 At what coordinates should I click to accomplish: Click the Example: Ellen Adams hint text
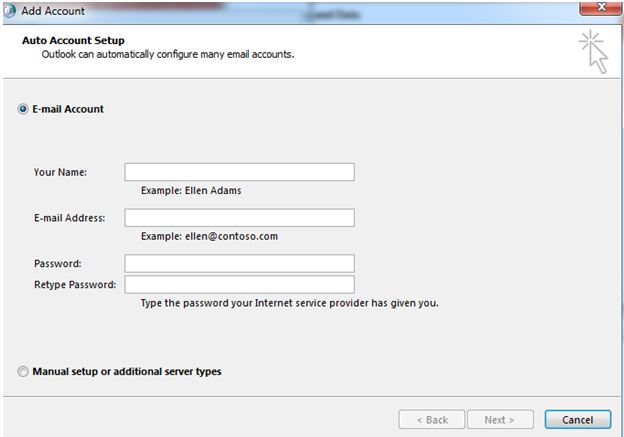(x=191, y=191)
